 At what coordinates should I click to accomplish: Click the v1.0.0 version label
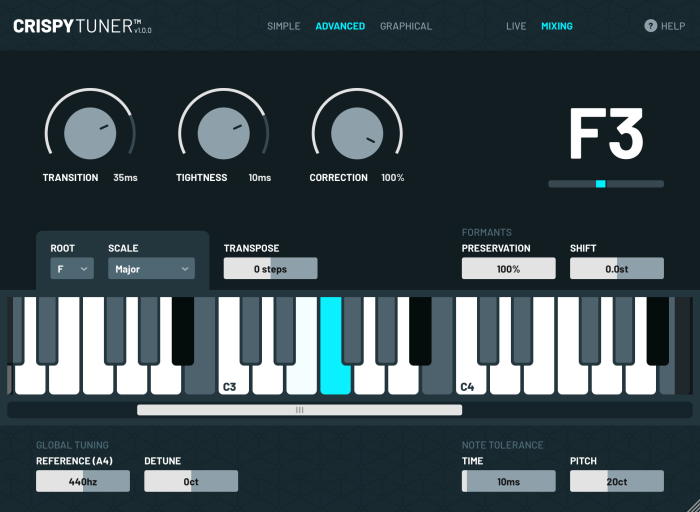143,30
